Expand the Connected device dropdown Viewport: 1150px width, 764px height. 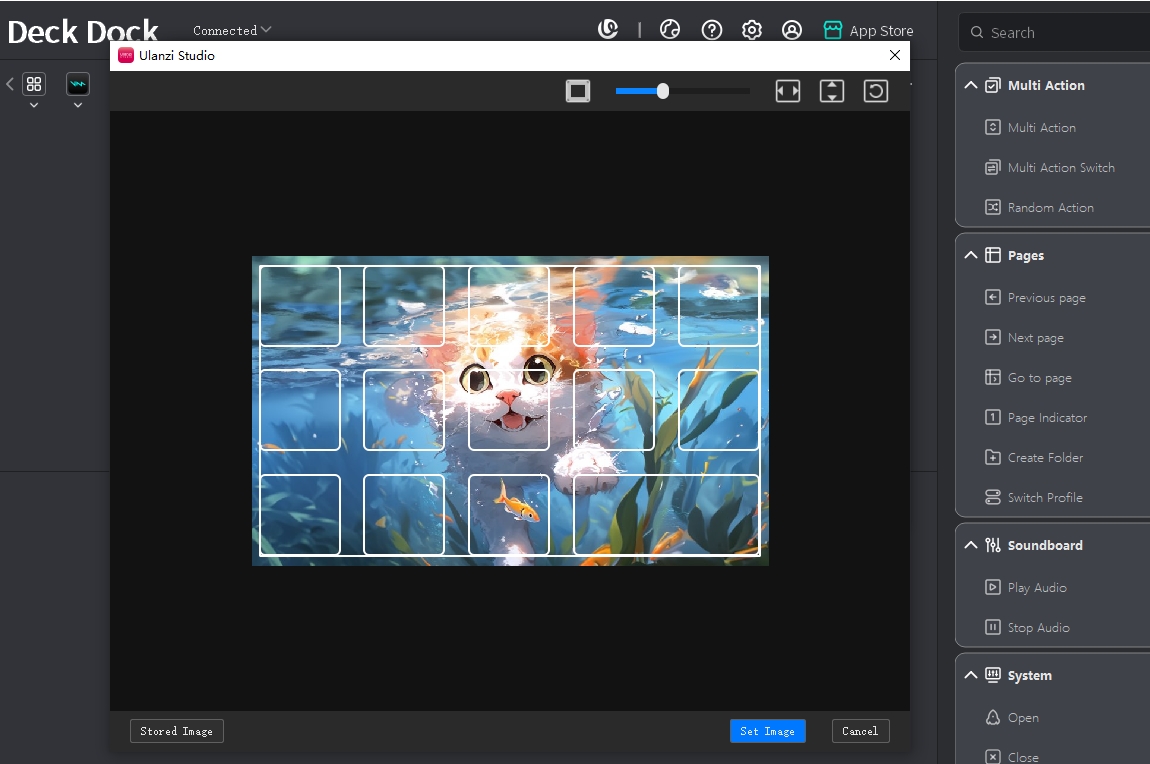(232, 30)
